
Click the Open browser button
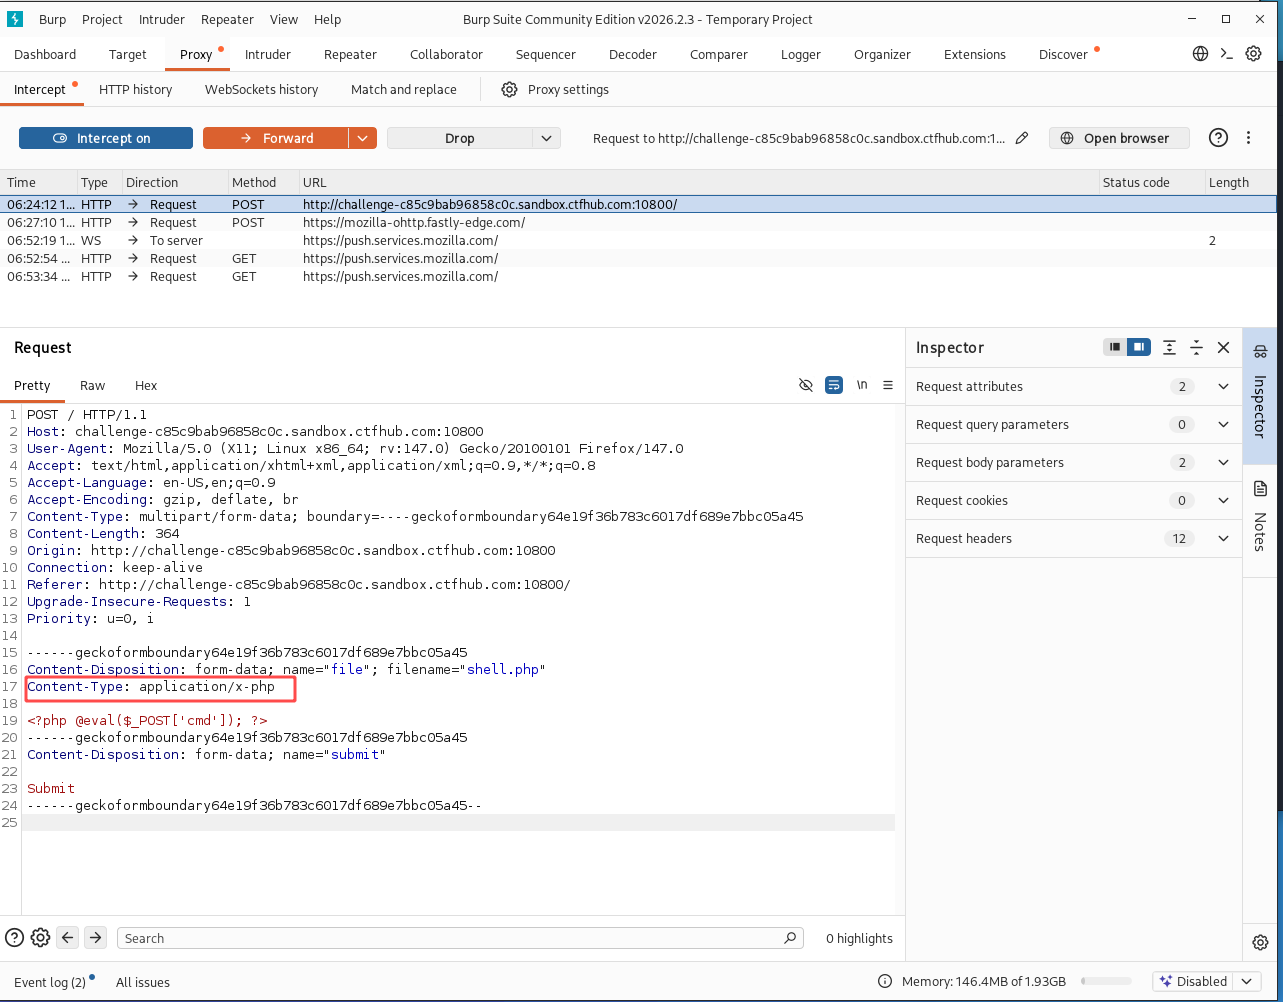1119,138
